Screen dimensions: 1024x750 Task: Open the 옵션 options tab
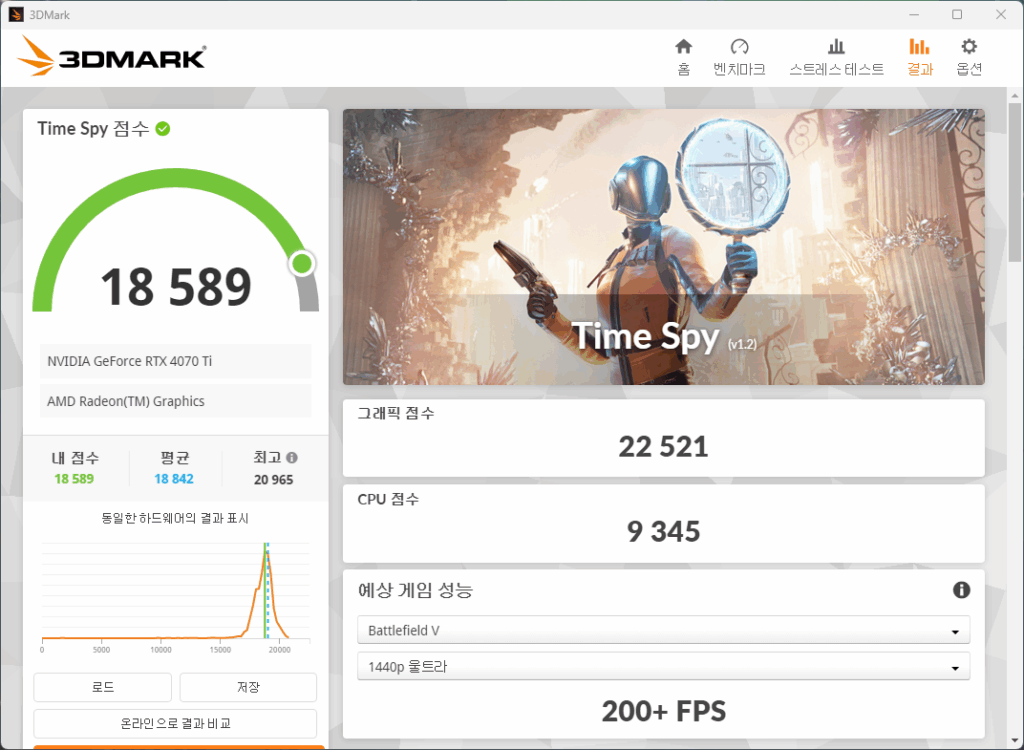tap(968, 57)
